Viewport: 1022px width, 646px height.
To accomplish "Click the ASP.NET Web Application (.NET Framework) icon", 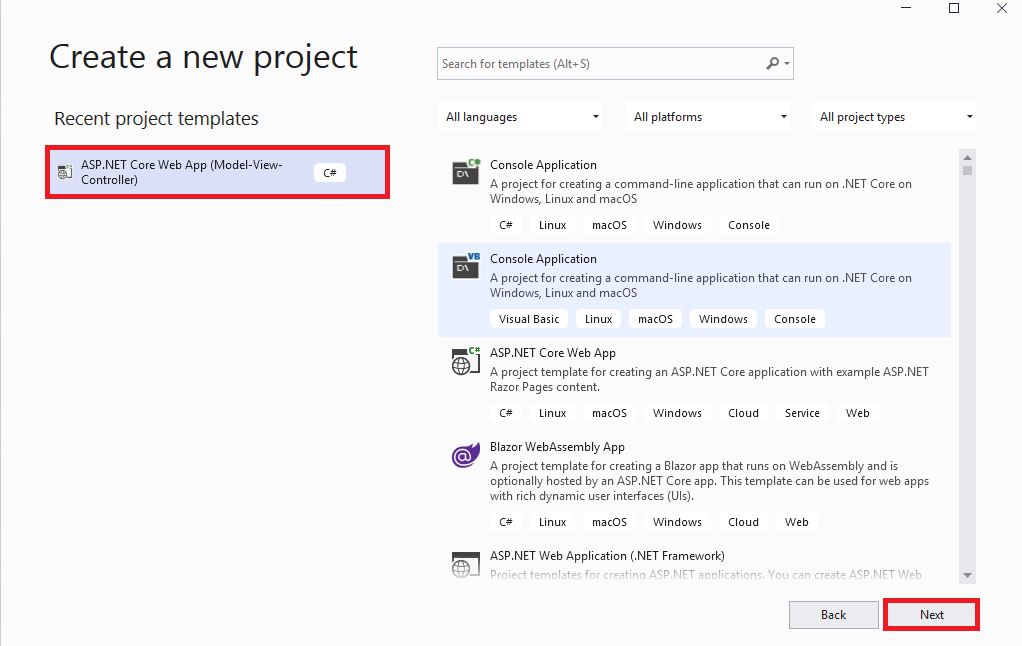I will coord(465,564).
